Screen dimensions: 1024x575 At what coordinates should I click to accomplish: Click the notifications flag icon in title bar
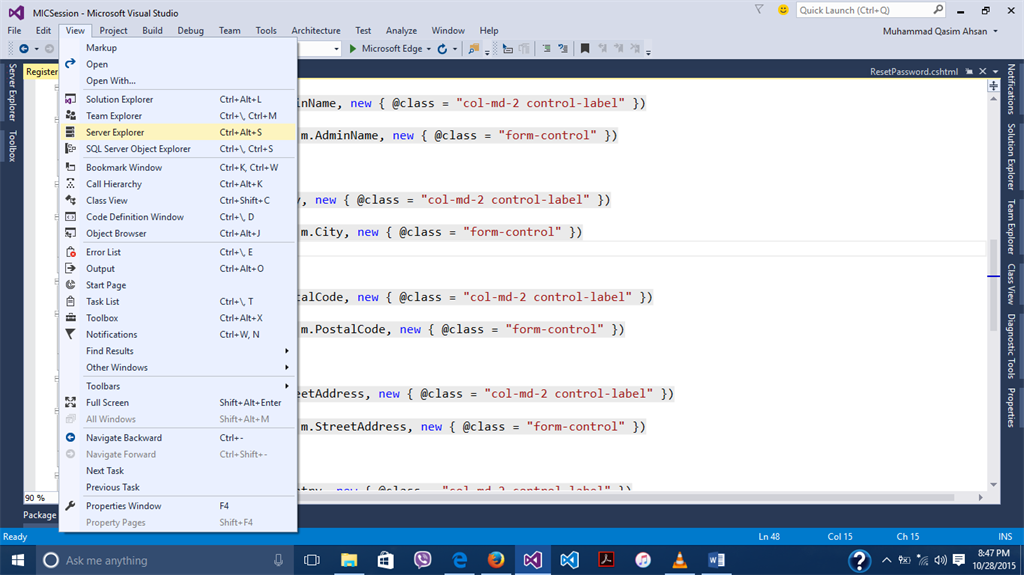(x=761, y=10)
